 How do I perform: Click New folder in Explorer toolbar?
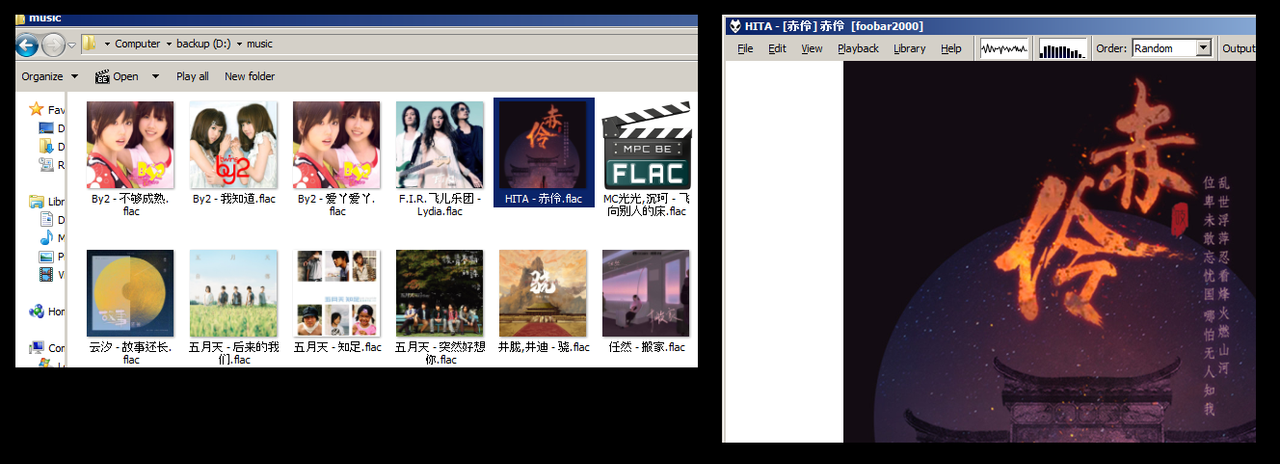pos(250,76)
